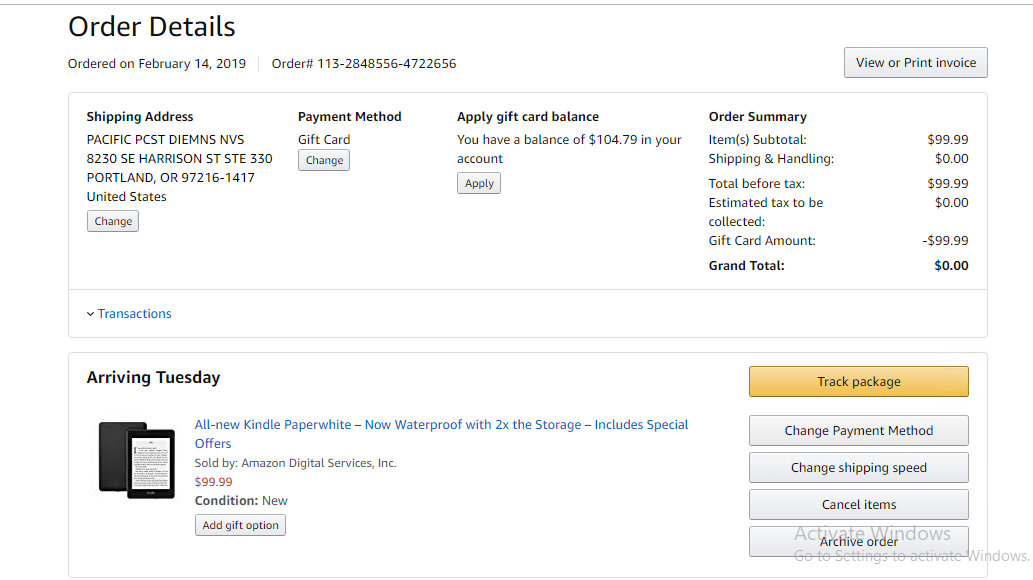Click the order number 113-2848556-4722656
Screen dimensions: 1033x580
[x=386, y=64]
